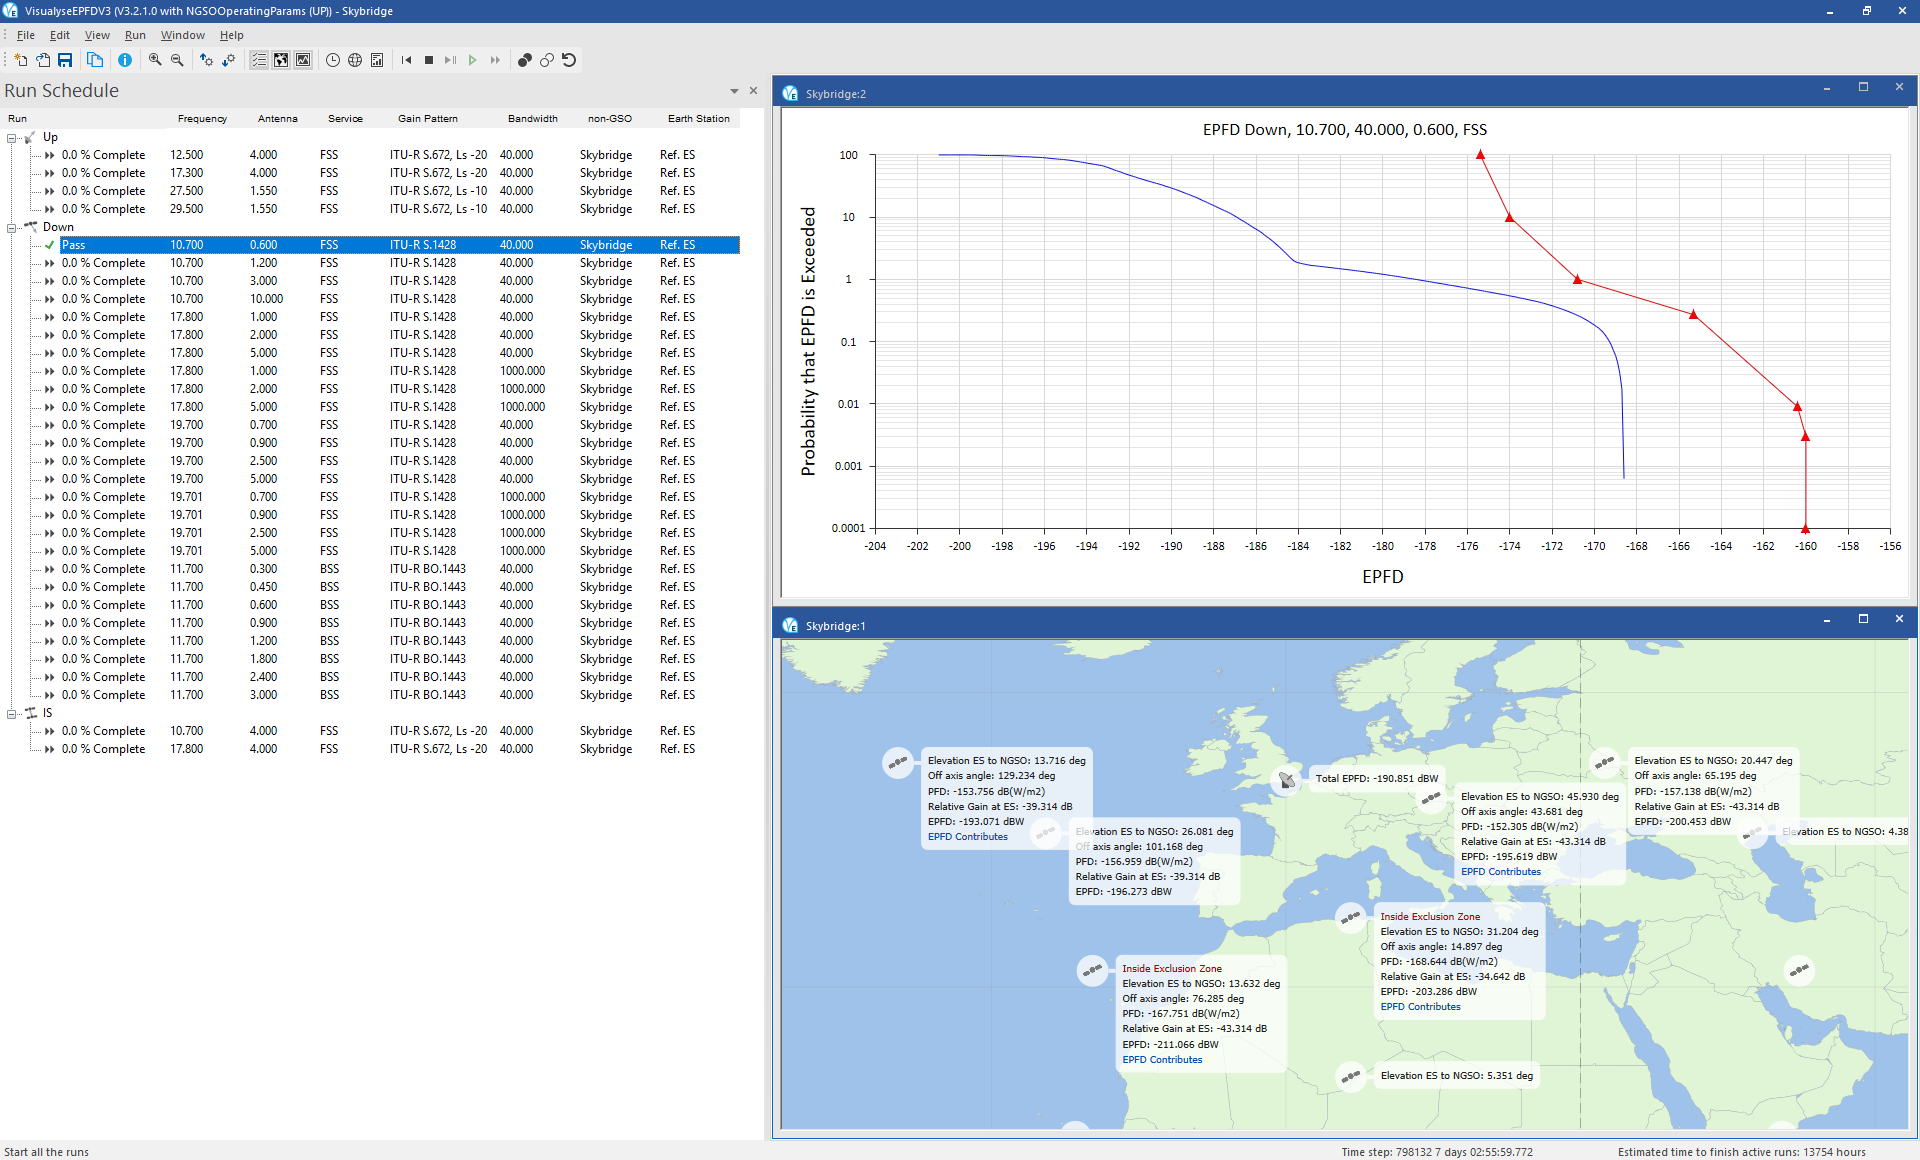Screen dimensions: 1920x1160
Task: Open the Window menu
Action: [x=182, y=35]
